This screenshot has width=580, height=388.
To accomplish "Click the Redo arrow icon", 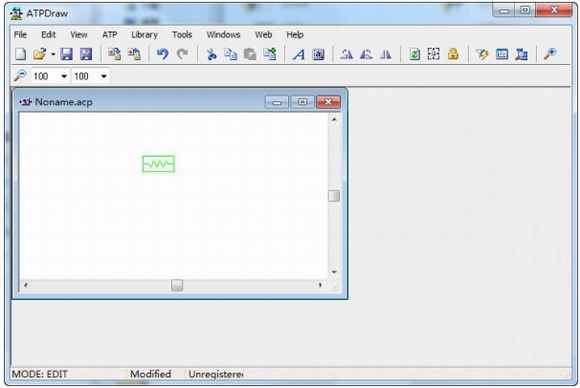I will pyautogui.click(x=182, y=54).
